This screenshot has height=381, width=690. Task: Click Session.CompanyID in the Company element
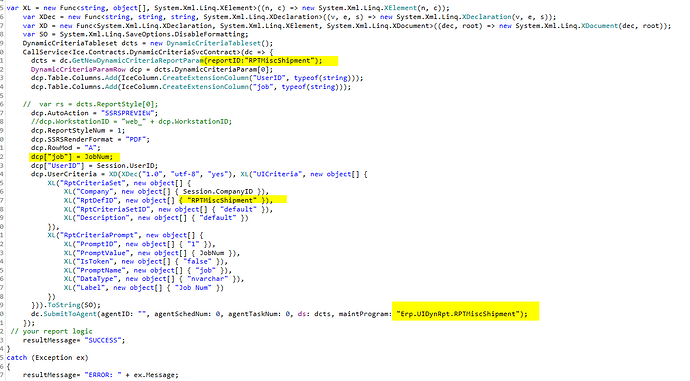(218, 192)
